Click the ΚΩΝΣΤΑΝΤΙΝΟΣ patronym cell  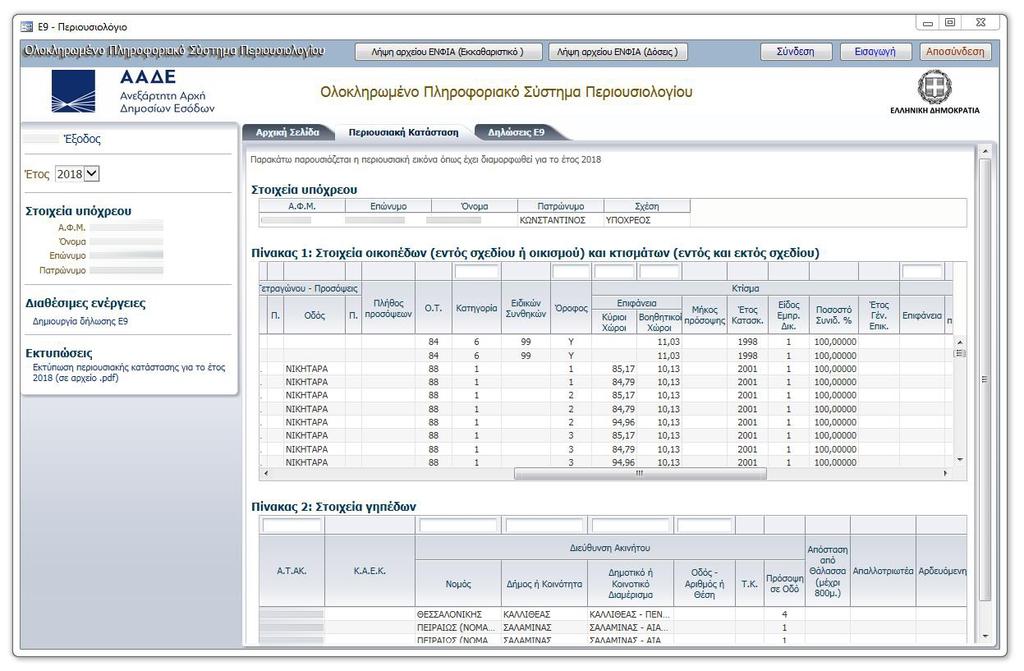point(560,220)
